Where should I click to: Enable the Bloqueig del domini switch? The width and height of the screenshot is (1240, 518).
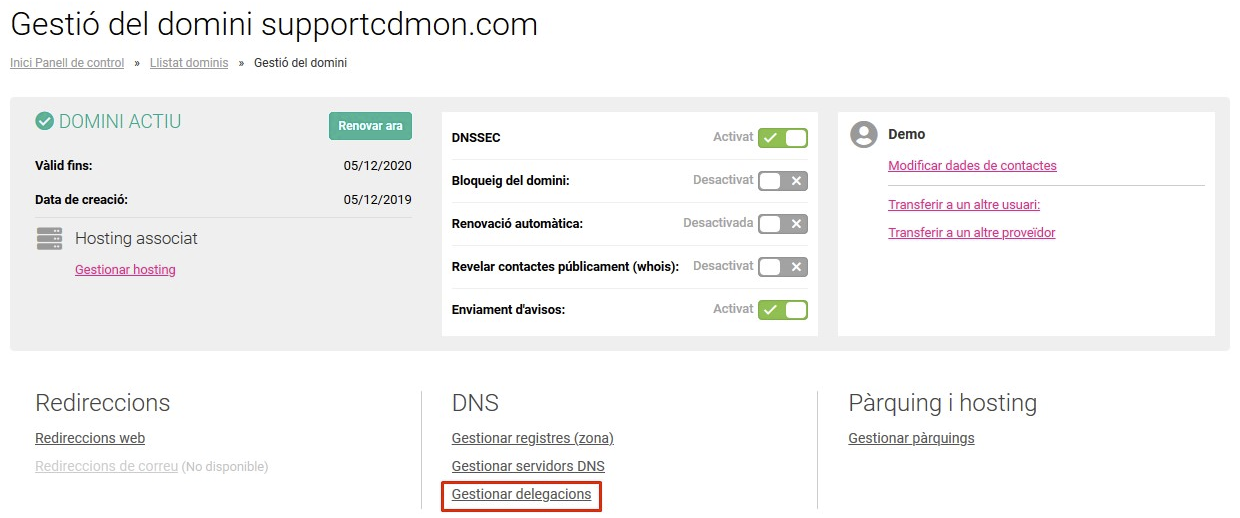click(783, 181)
